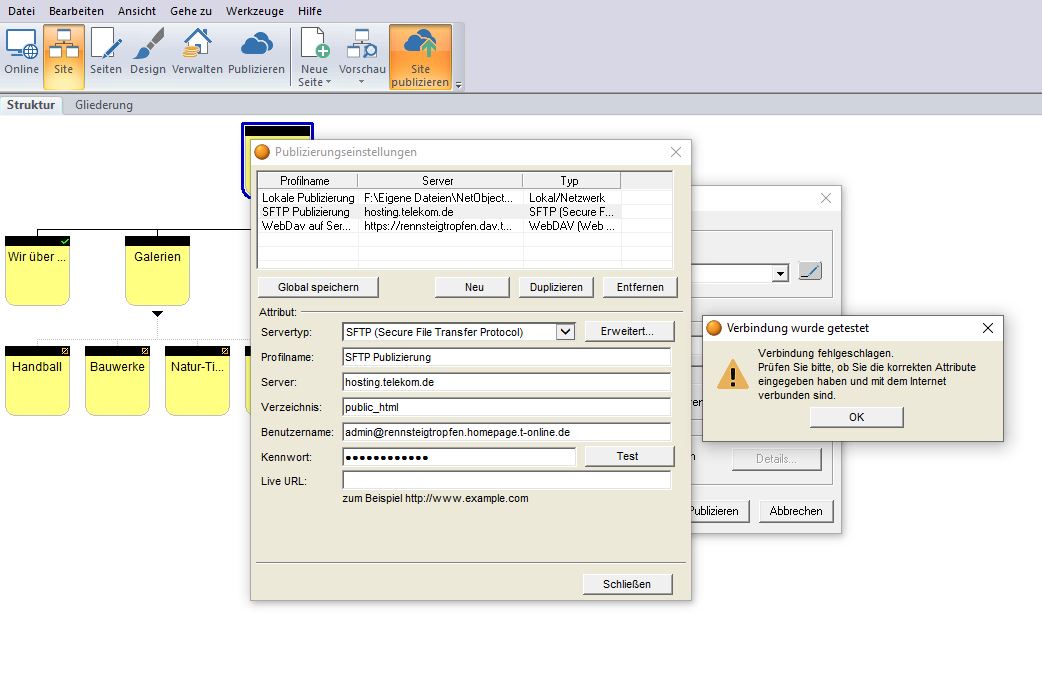This screenshot has width=1042, height=686.
Task: Click the edit pencil icon beside dropdown
Action: click(x=810, y=272)
